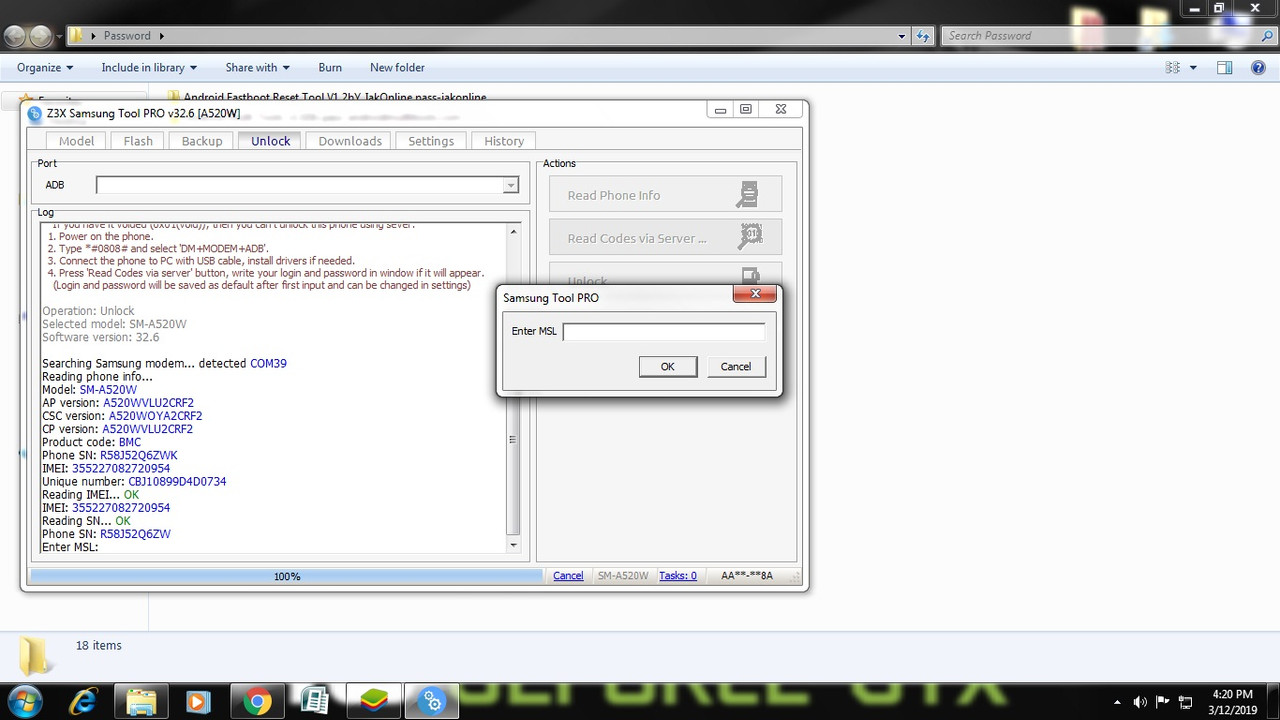This screenshot has width=1280, height=720.
Task: Click the SM-A520W status bar entry
Action: 623,576
